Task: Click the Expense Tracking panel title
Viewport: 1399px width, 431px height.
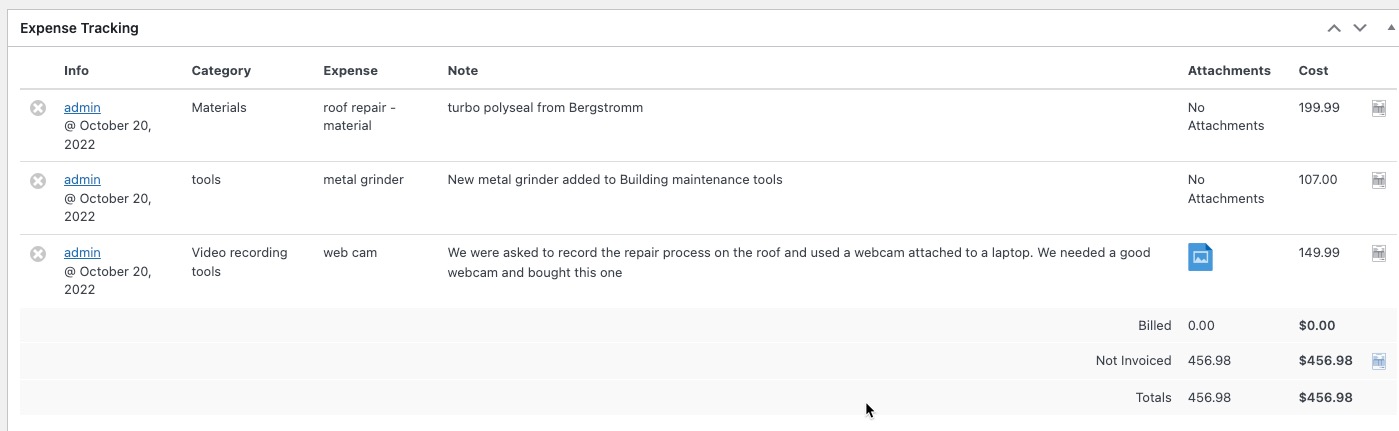Action: [79, 28]
